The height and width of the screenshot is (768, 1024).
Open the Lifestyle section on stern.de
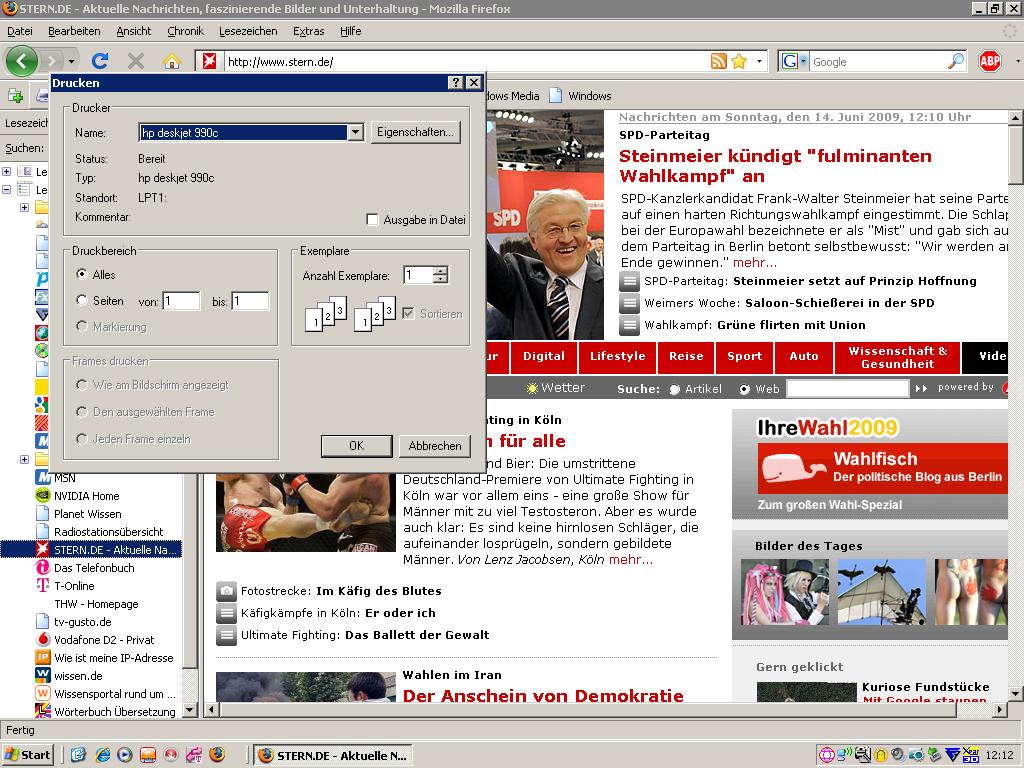point(617,357)
